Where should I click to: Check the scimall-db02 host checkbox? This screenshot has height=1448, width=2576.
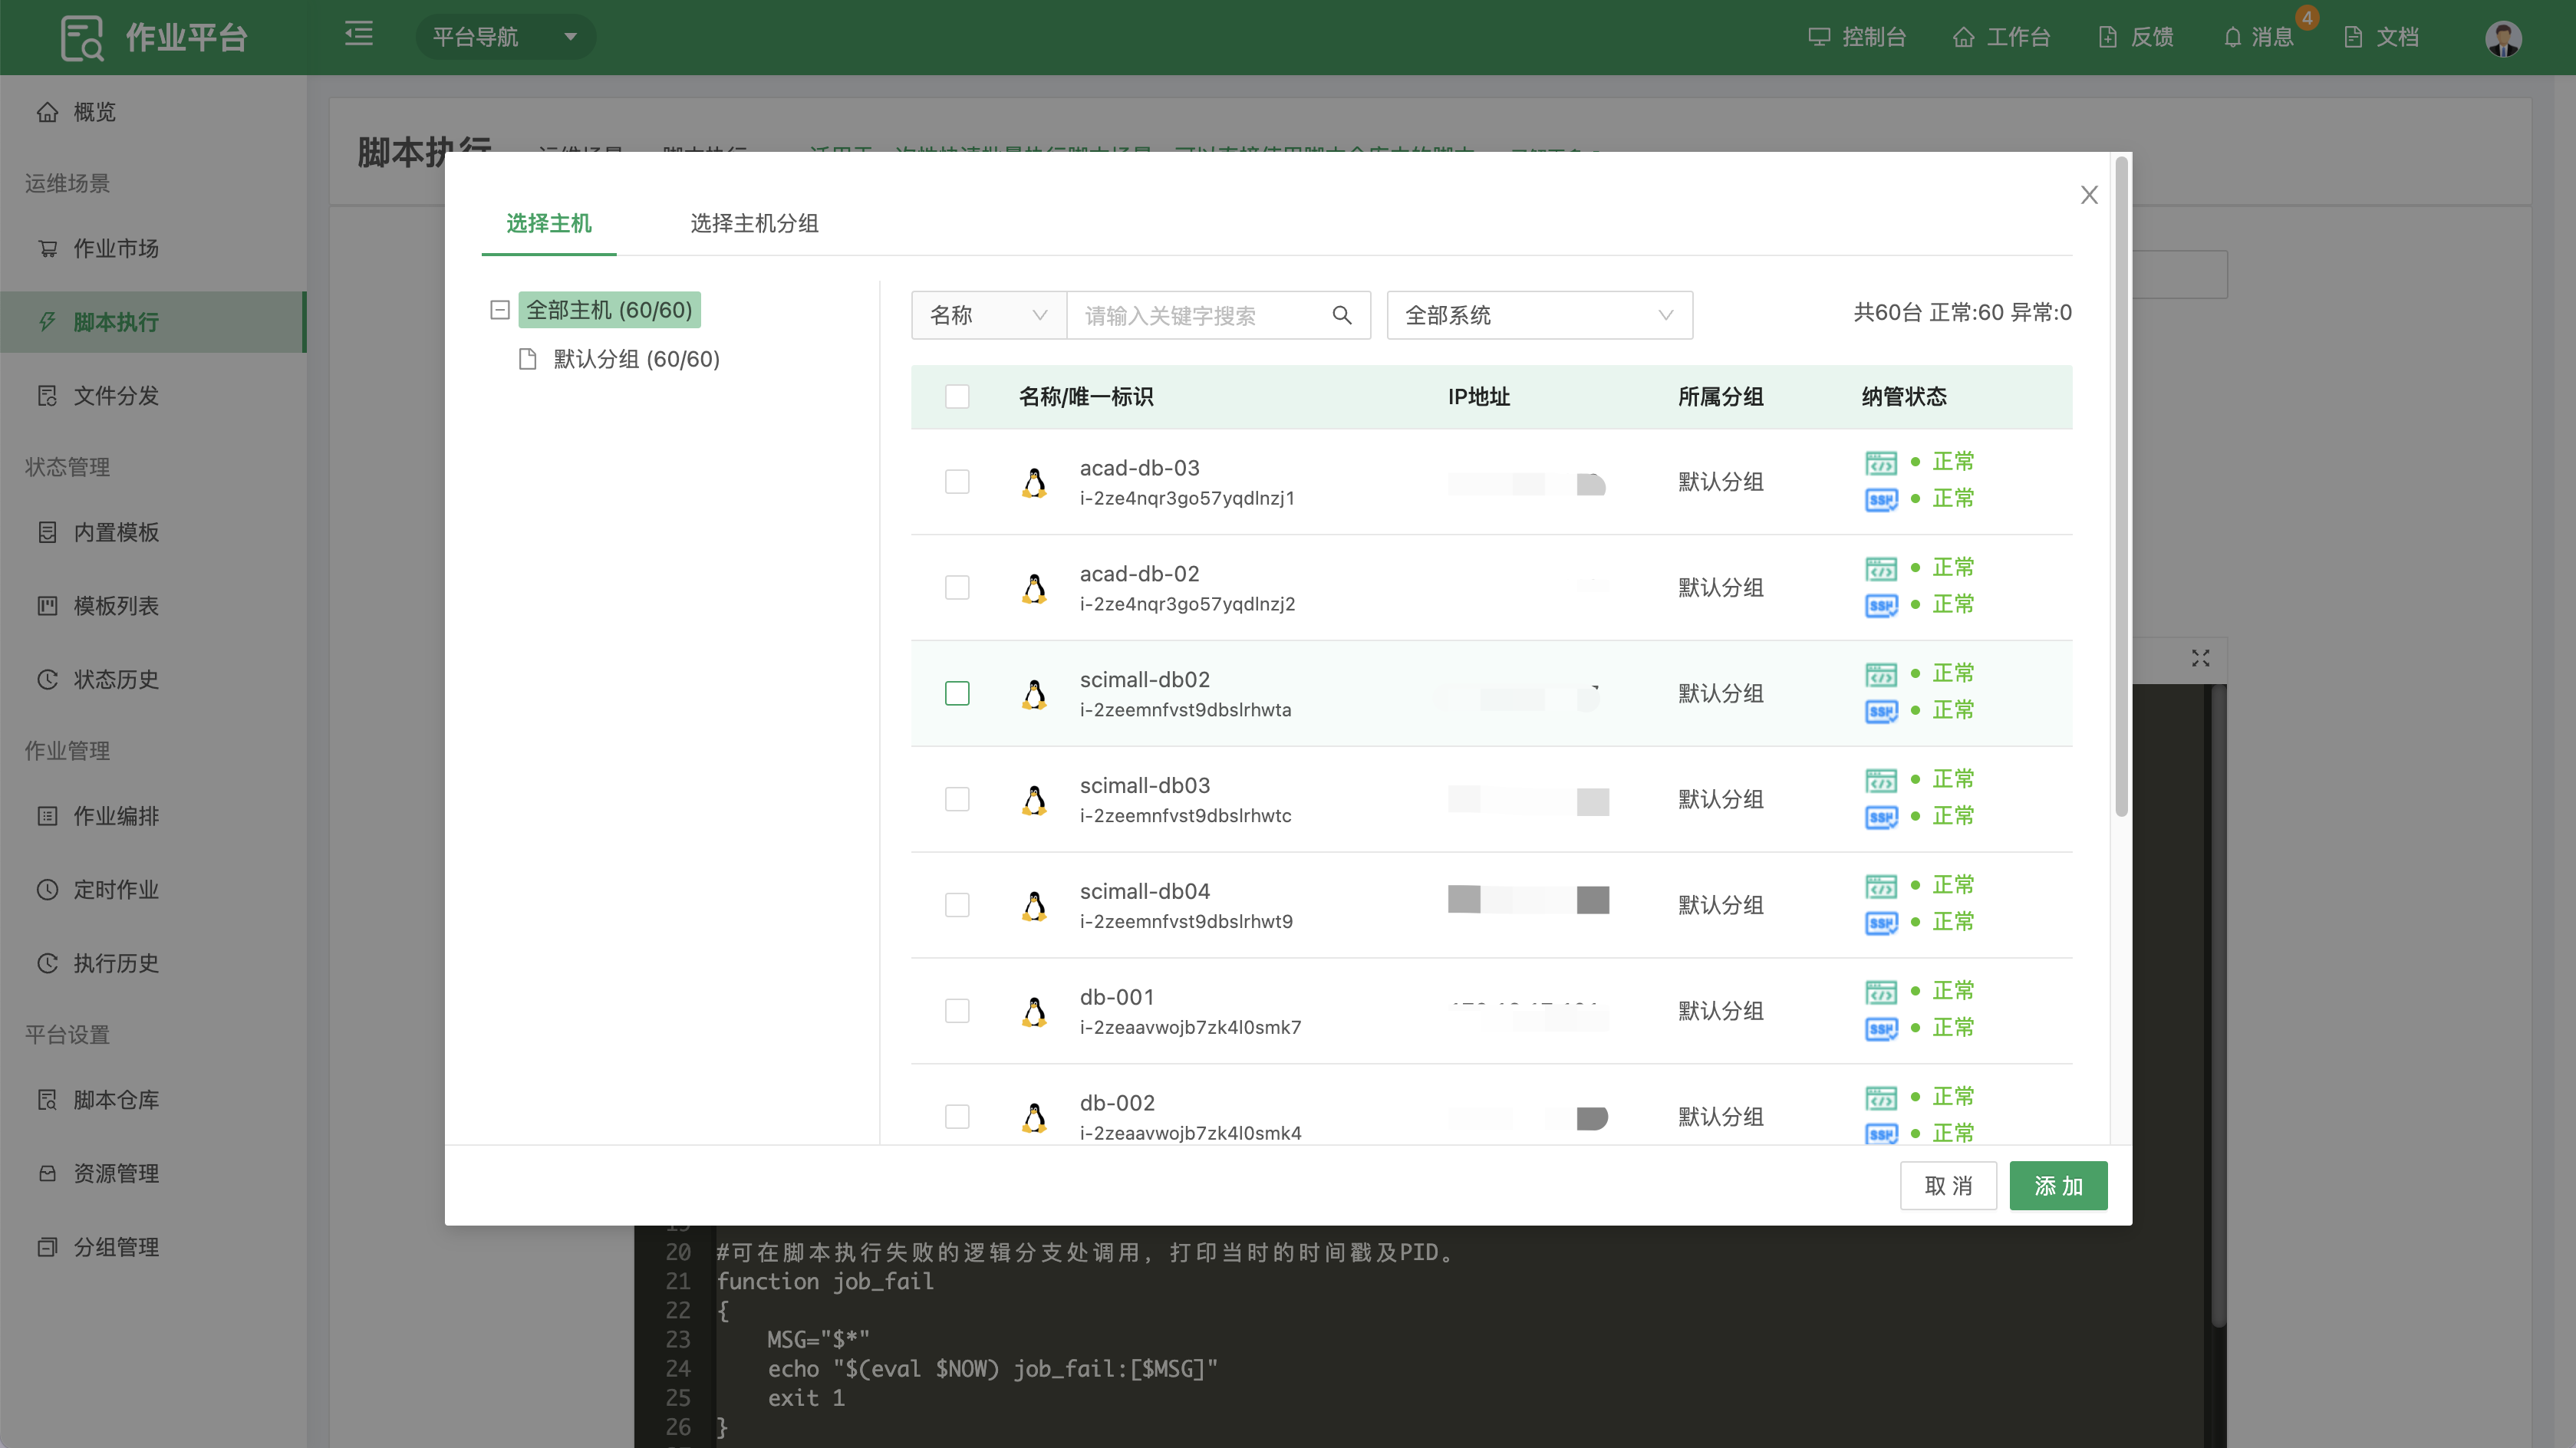(x=957, y=694)
